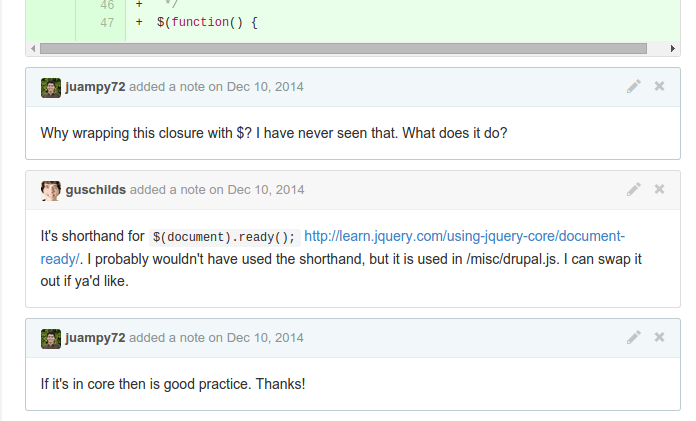Open juampy72 profile from last note username
Viewport: 696px width, 421px height.
point(95,338)
